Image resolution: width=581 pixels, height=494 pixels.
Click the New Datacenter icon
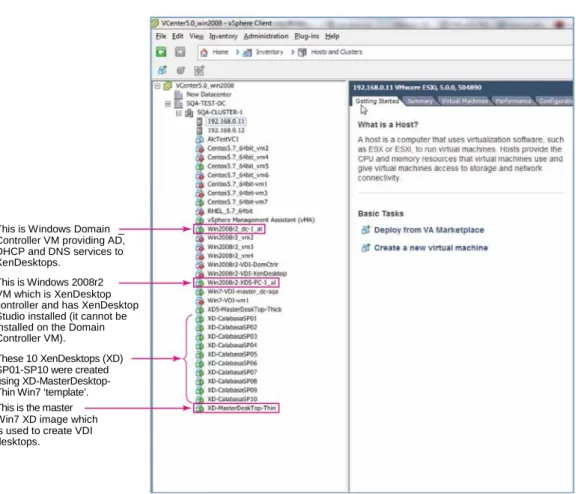(179, 95)
